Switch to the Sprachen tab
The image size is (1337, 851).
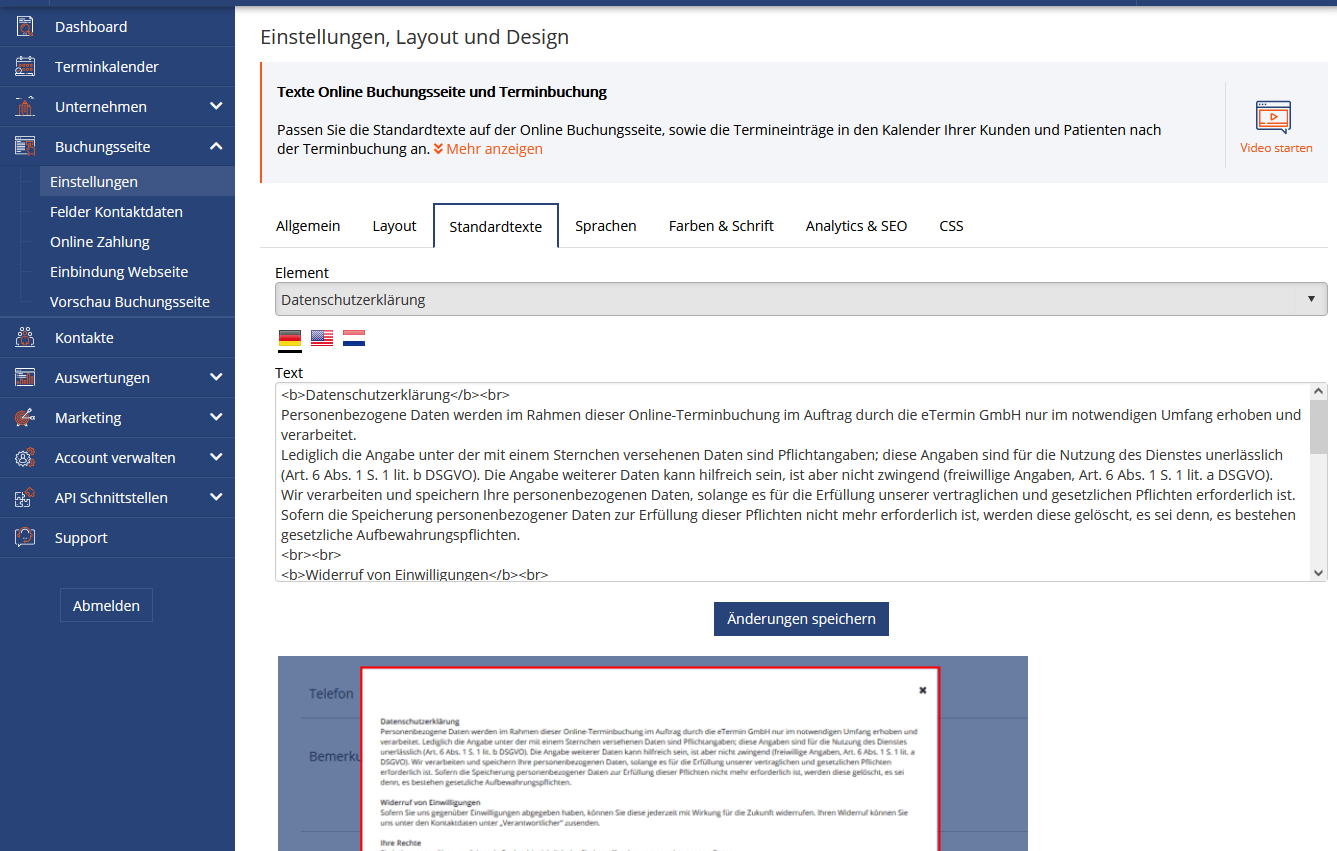pyautogui.click(x=606, y=226)
